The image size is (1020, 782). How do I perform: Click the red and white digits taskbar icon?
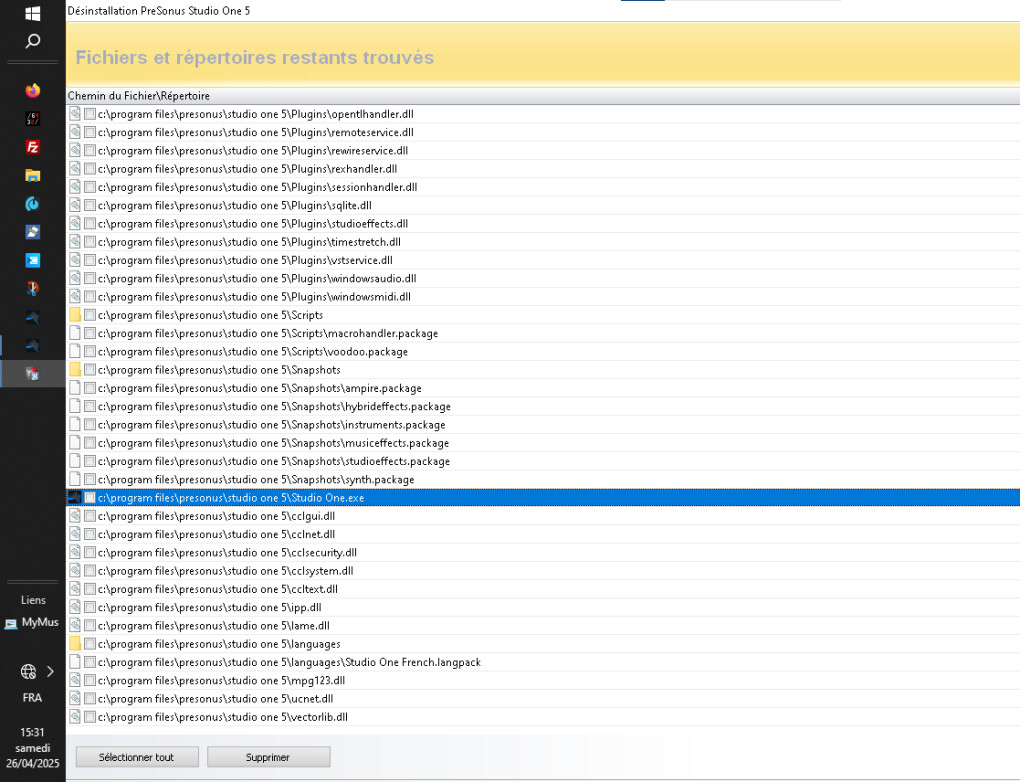[x=33, y=118]
